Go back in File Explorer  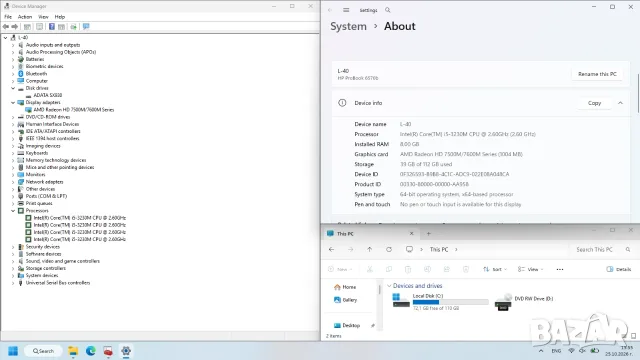[331, 249]
